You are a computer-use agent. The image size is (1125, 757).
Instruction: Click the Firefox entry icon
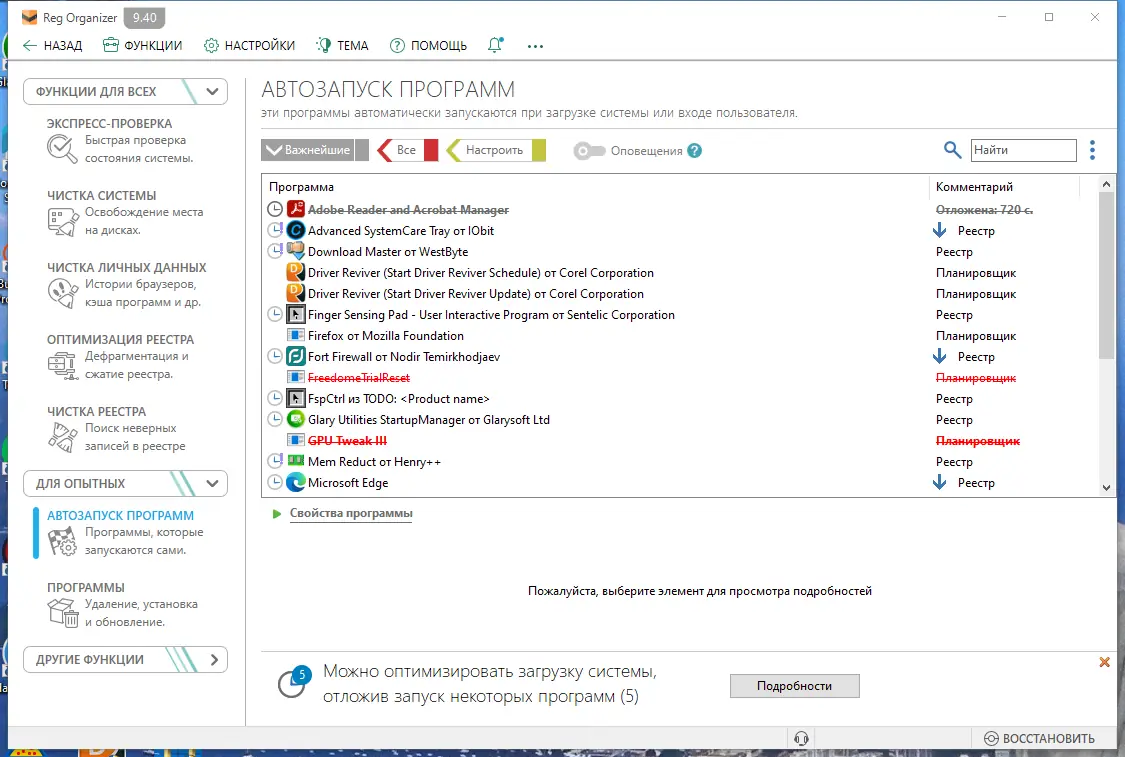296,335
